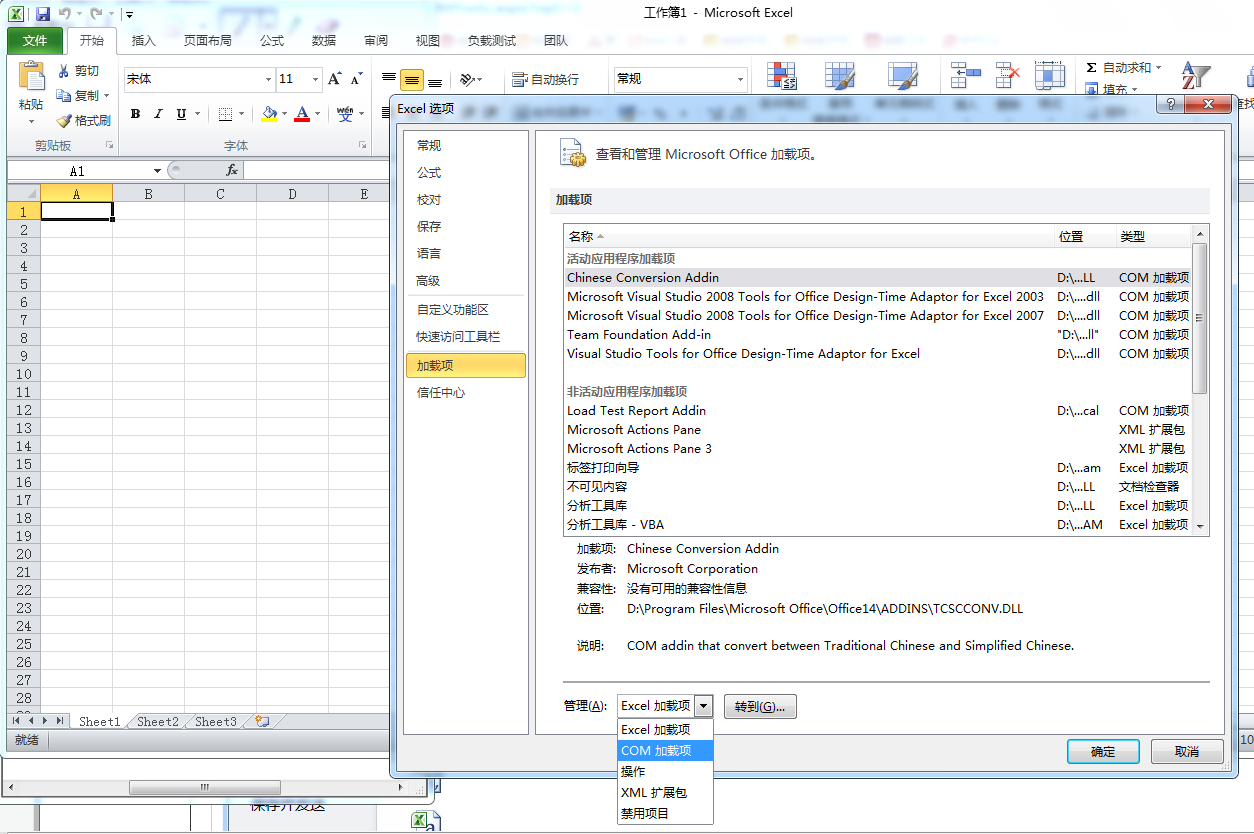Click the Save icon in quick access toolbar

click(x=43, y=15)
